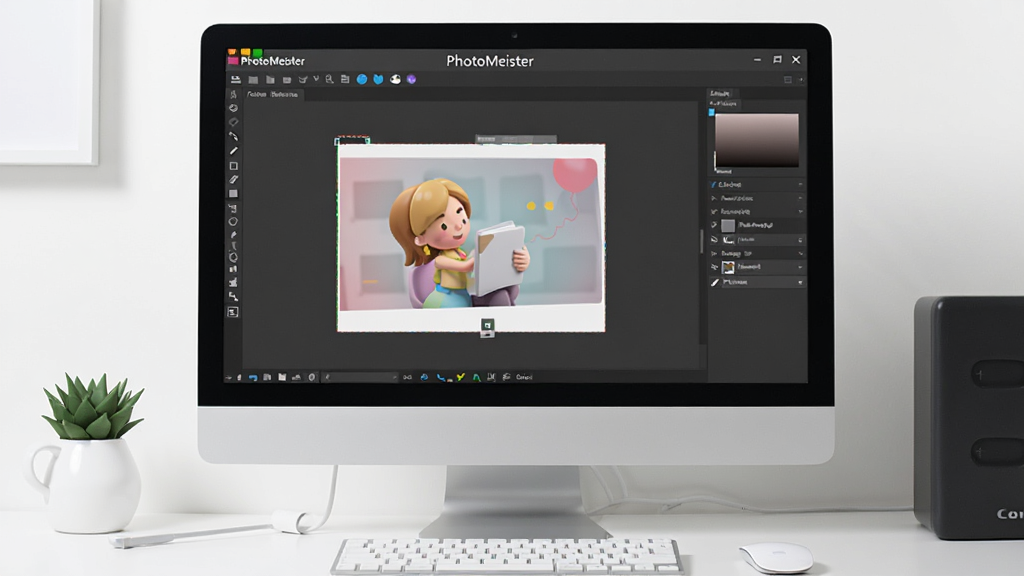
Task: Select the gray square layer thumbnail
Action: click(x=728, y=226)
